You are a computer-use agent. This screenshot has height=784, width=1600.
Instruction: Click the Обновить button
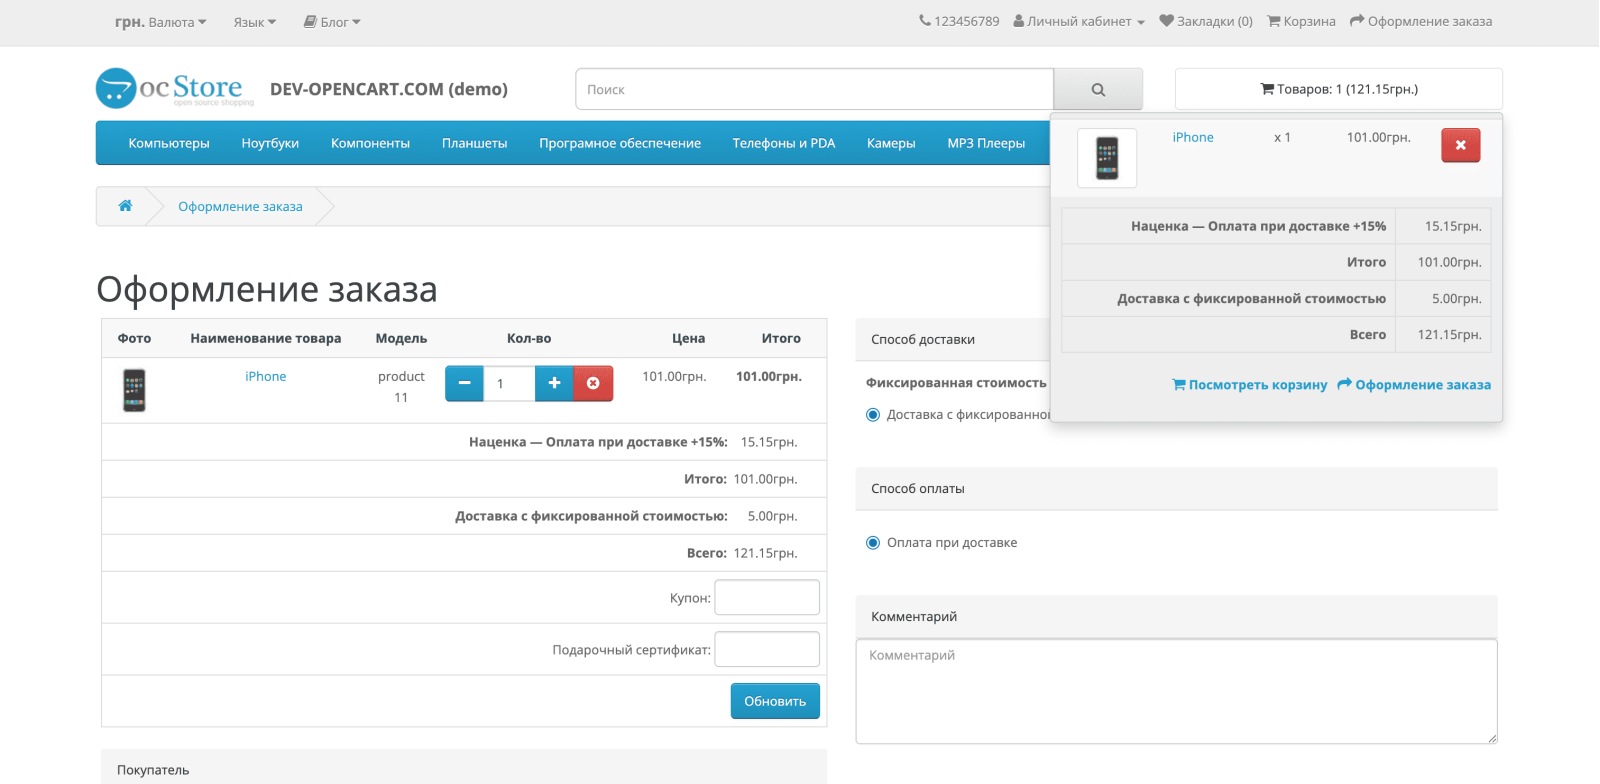(x=775, y=701)
